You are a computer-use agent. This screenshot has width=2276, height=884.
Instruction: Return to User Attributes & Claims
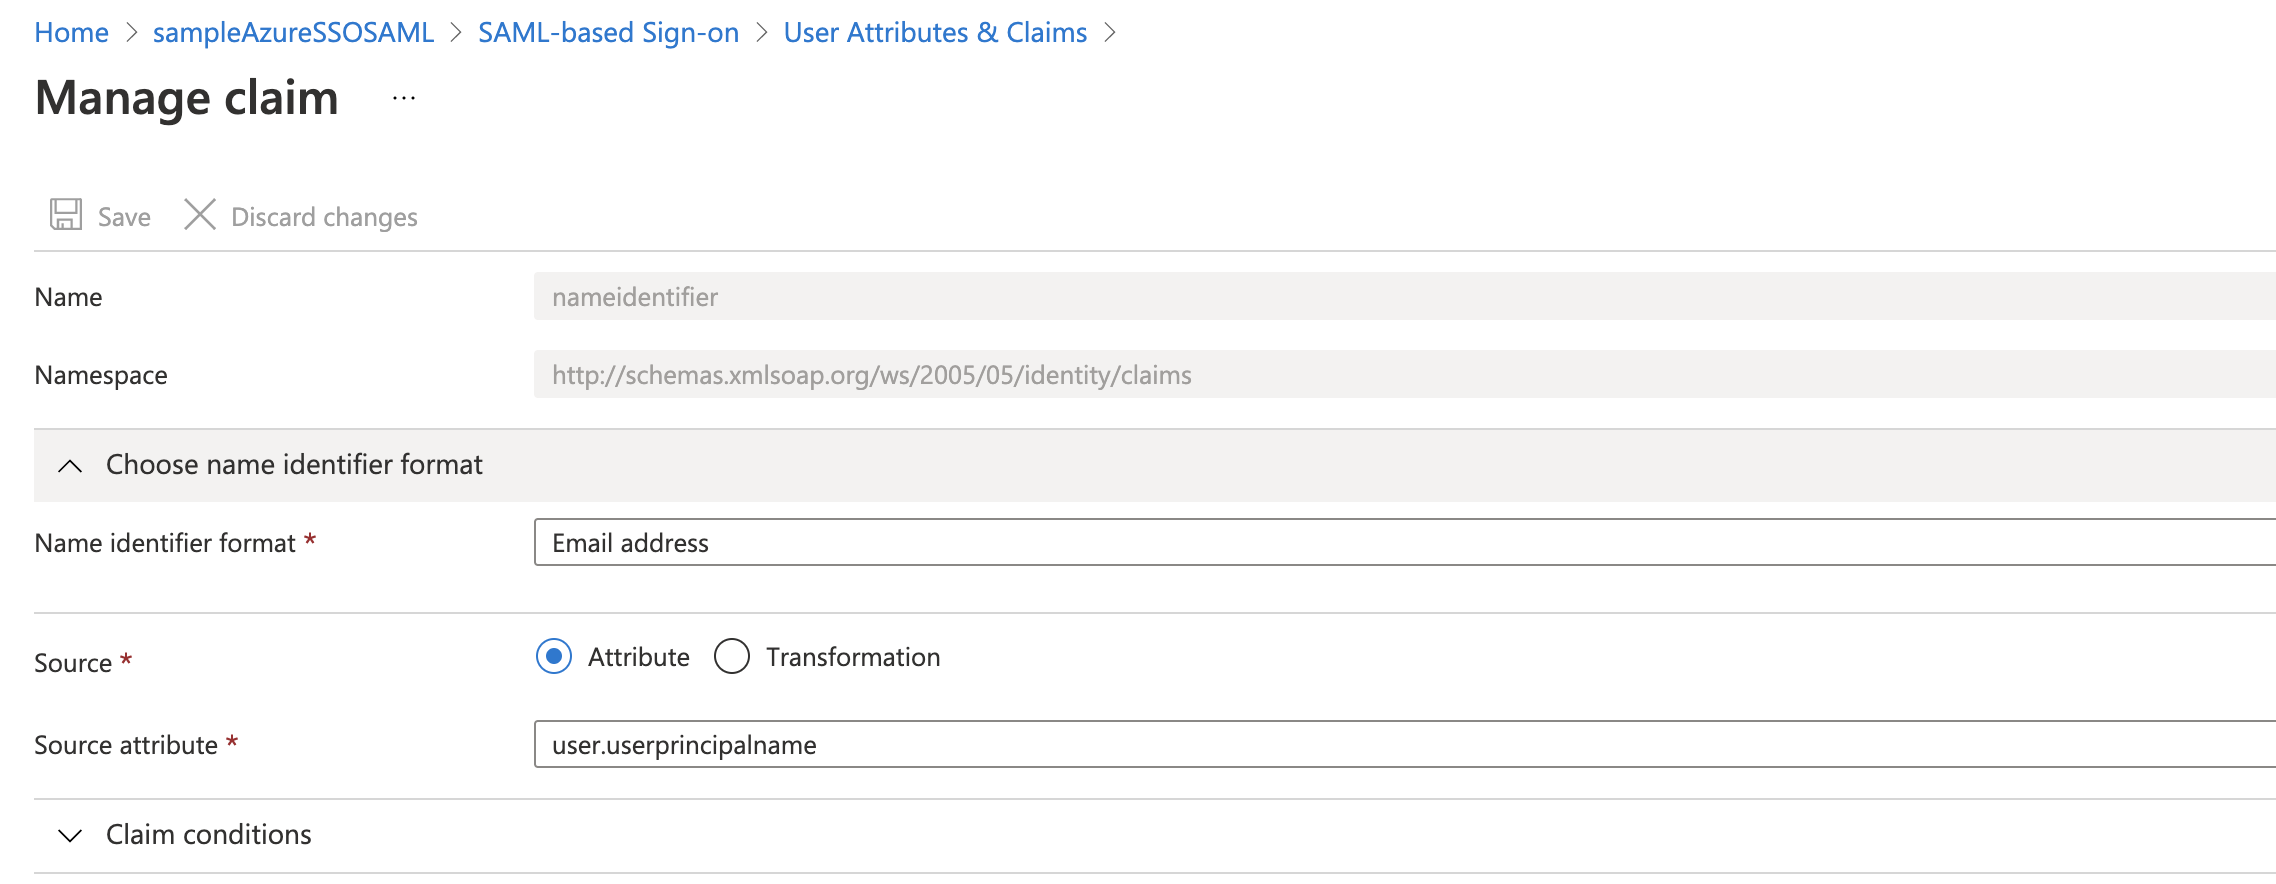[x=934, y=33]
